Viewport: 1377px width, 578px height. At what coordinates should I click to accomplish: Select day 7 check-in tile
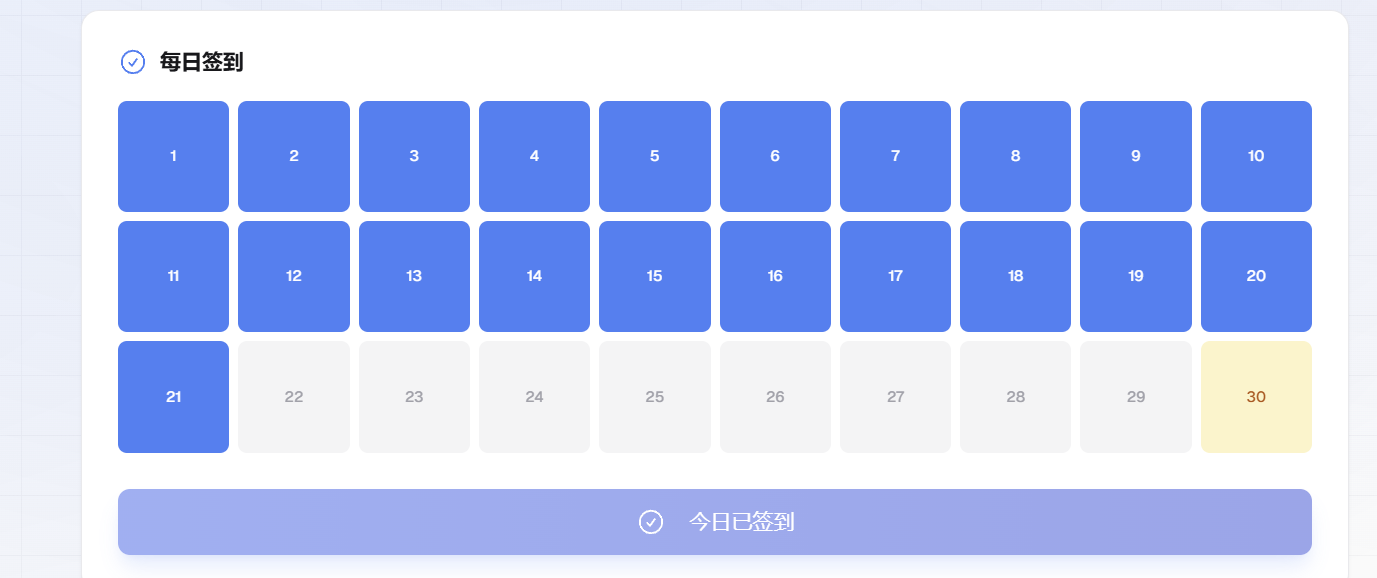pos(895,156)
